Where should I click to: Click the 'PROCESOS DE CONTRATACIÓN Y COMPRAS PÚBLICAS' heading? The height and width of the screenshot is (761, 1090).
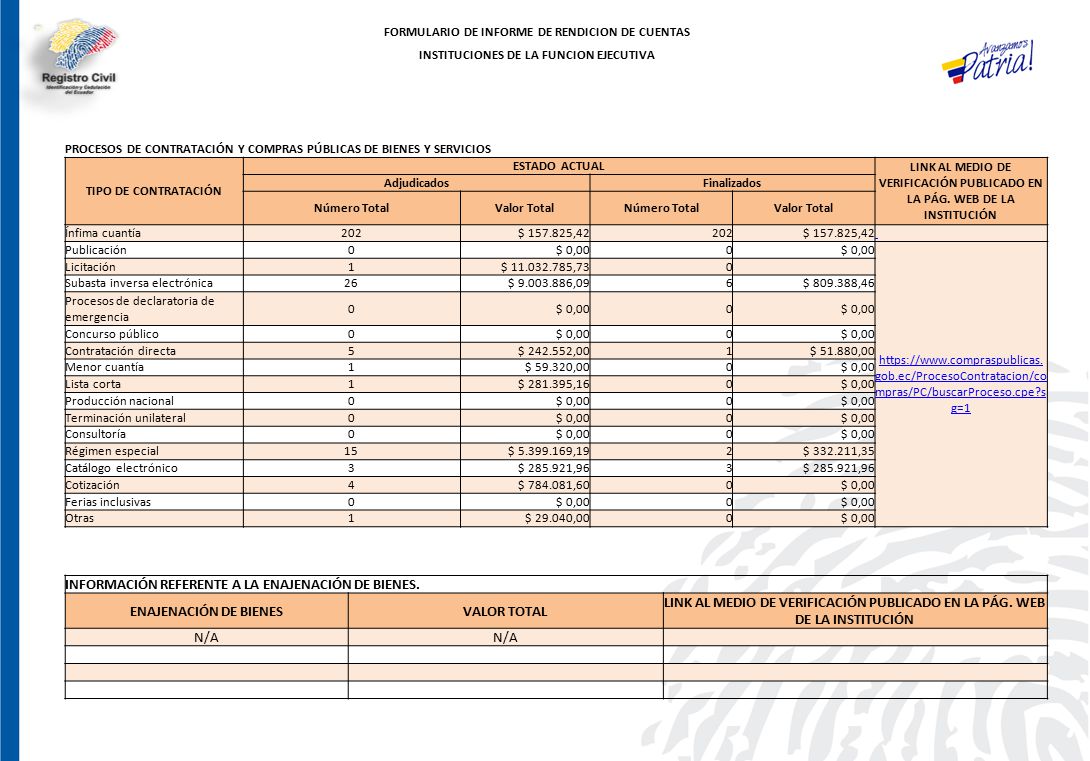tap(278, 149)
